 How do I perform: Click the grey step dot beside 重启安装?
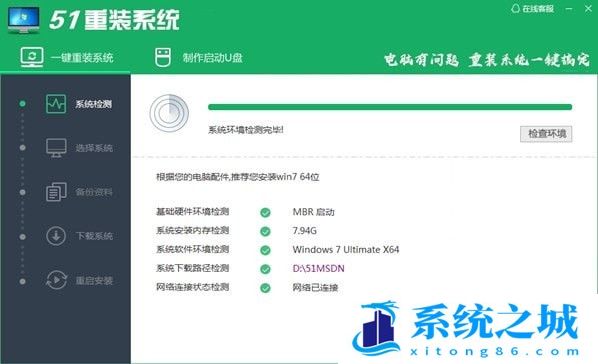click(x=23, y=282)
